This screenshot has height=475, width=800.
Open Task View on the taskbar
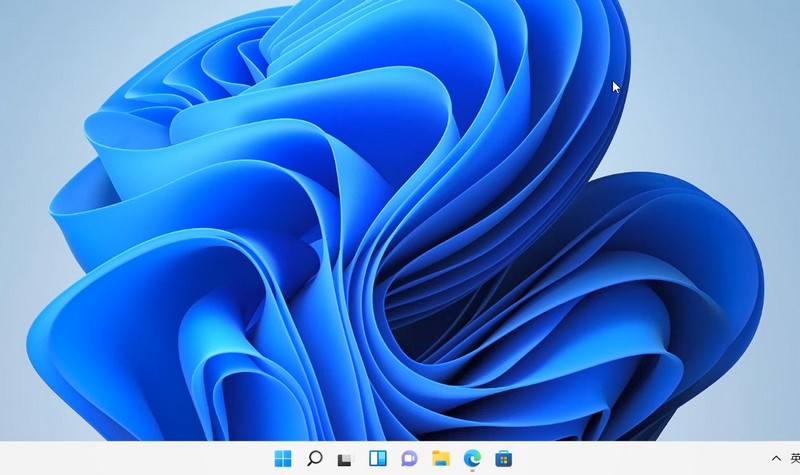click(x=346, y=459)
